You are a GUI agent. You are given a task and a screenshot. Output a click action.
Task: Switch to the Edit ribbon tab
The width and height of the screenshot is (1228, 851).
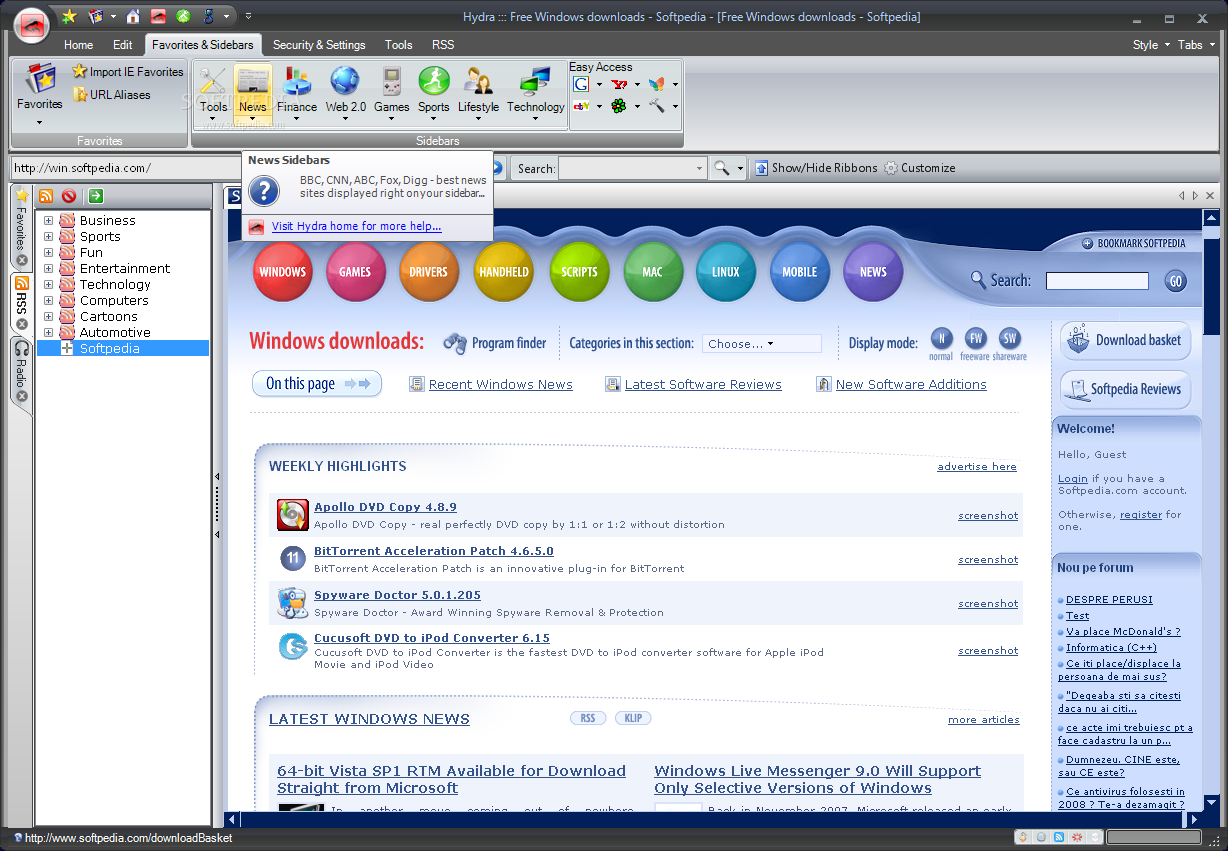(122, 45)
